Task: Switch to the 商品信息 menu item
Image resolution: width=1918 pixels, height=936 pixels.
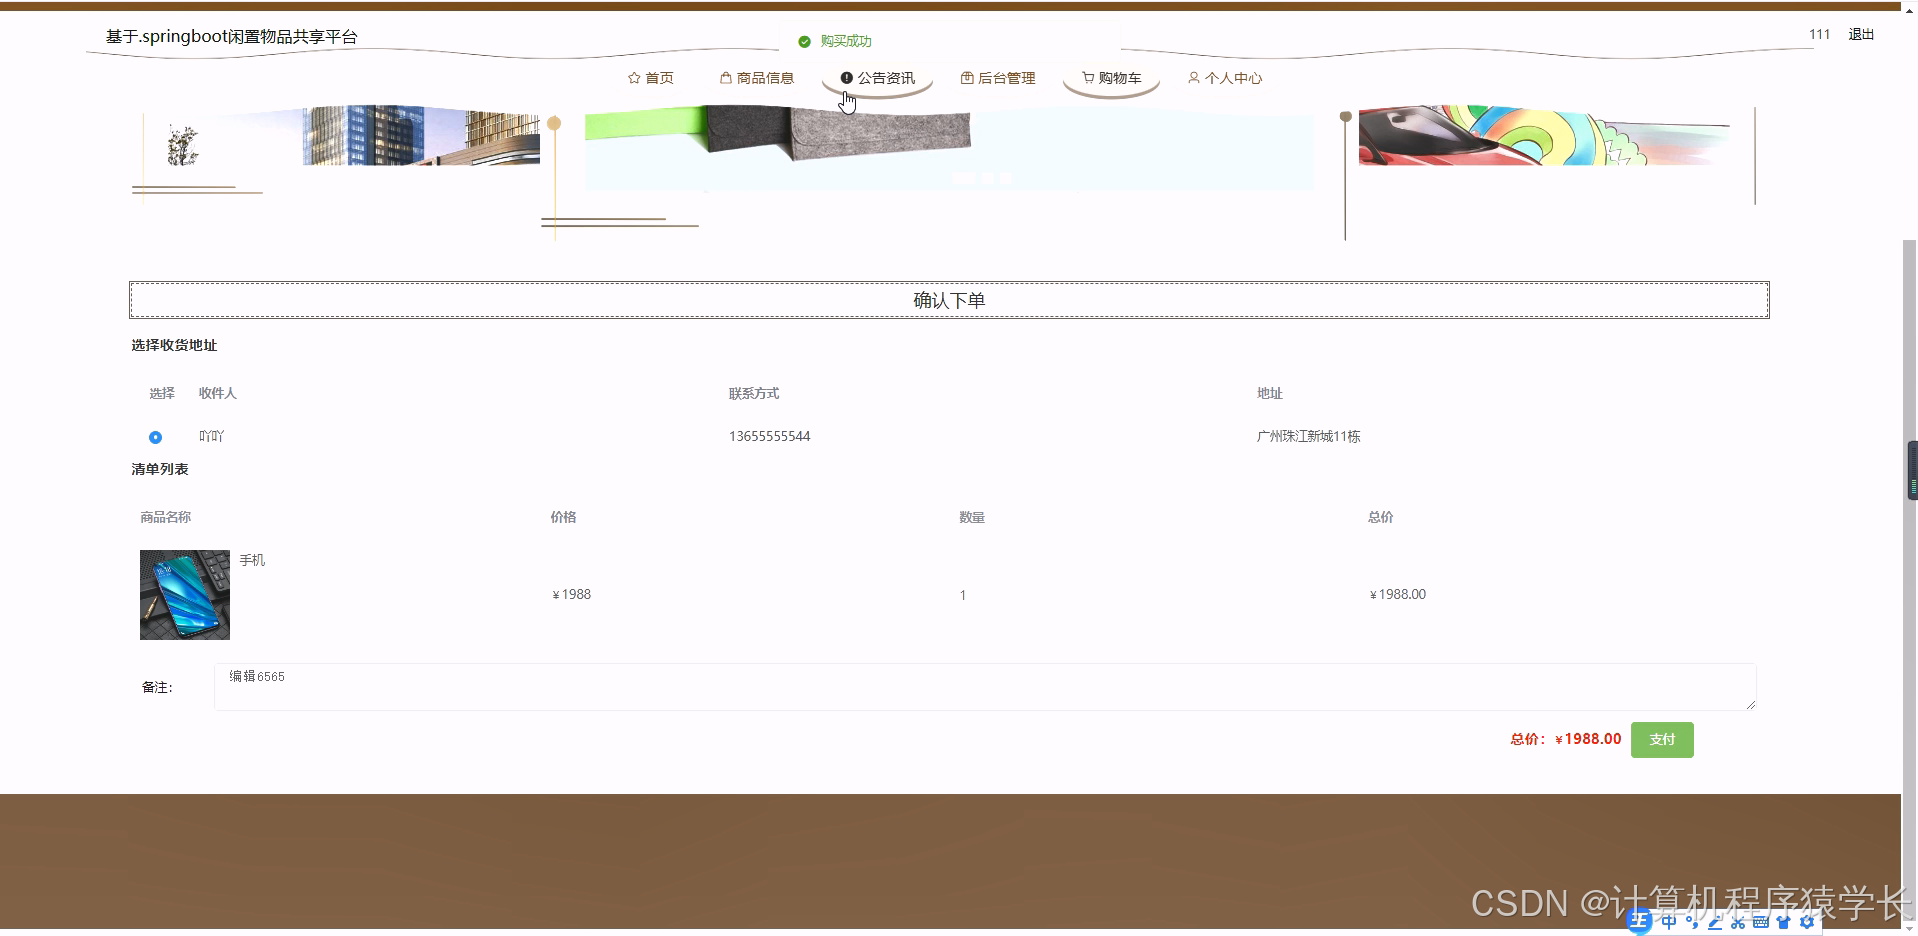Action: [765, 77]
